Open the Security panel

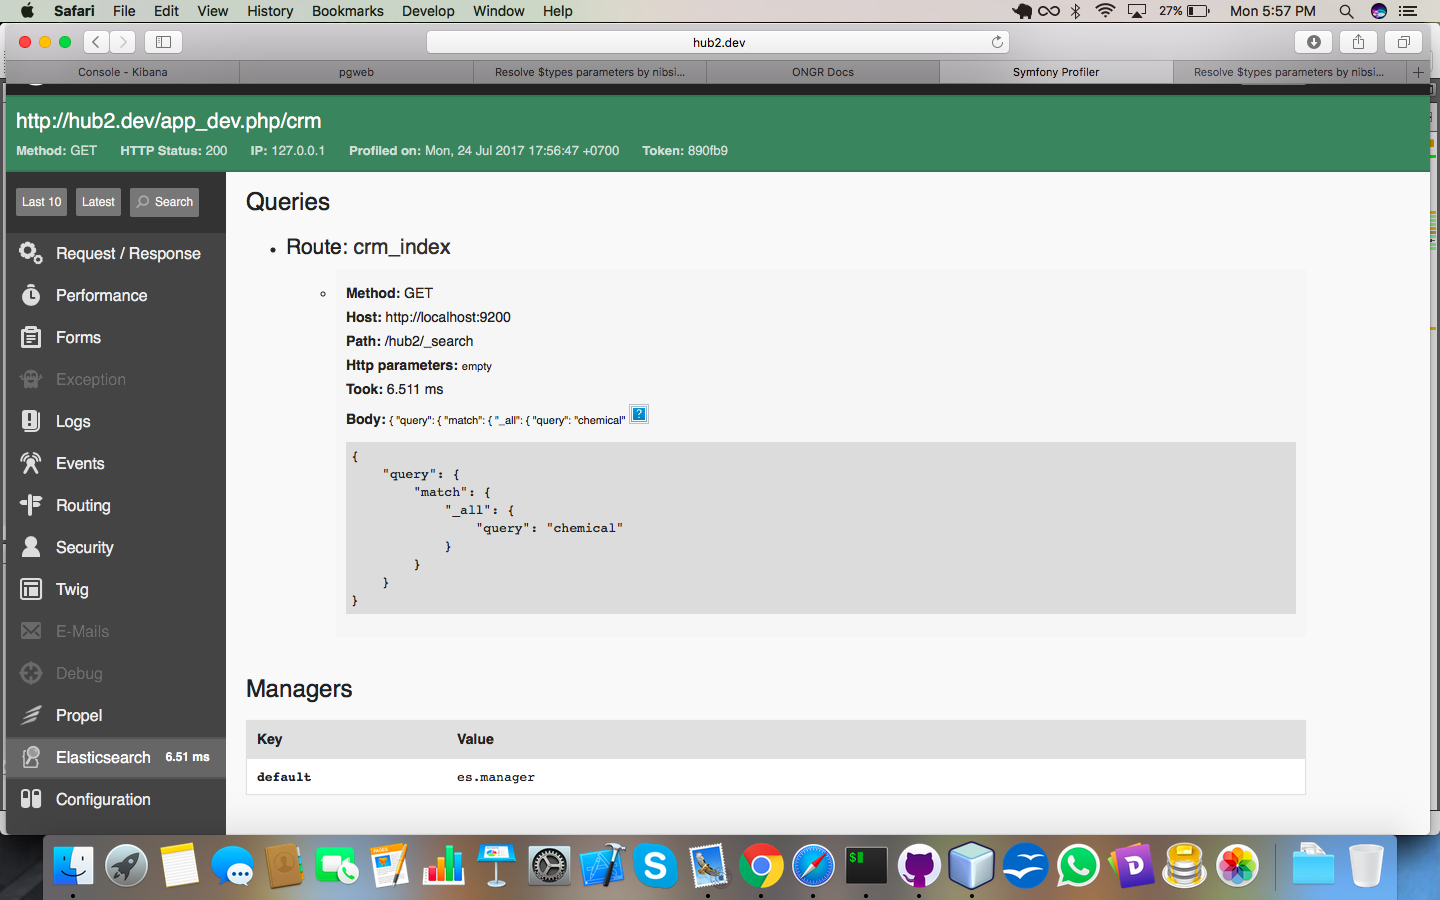85,547
